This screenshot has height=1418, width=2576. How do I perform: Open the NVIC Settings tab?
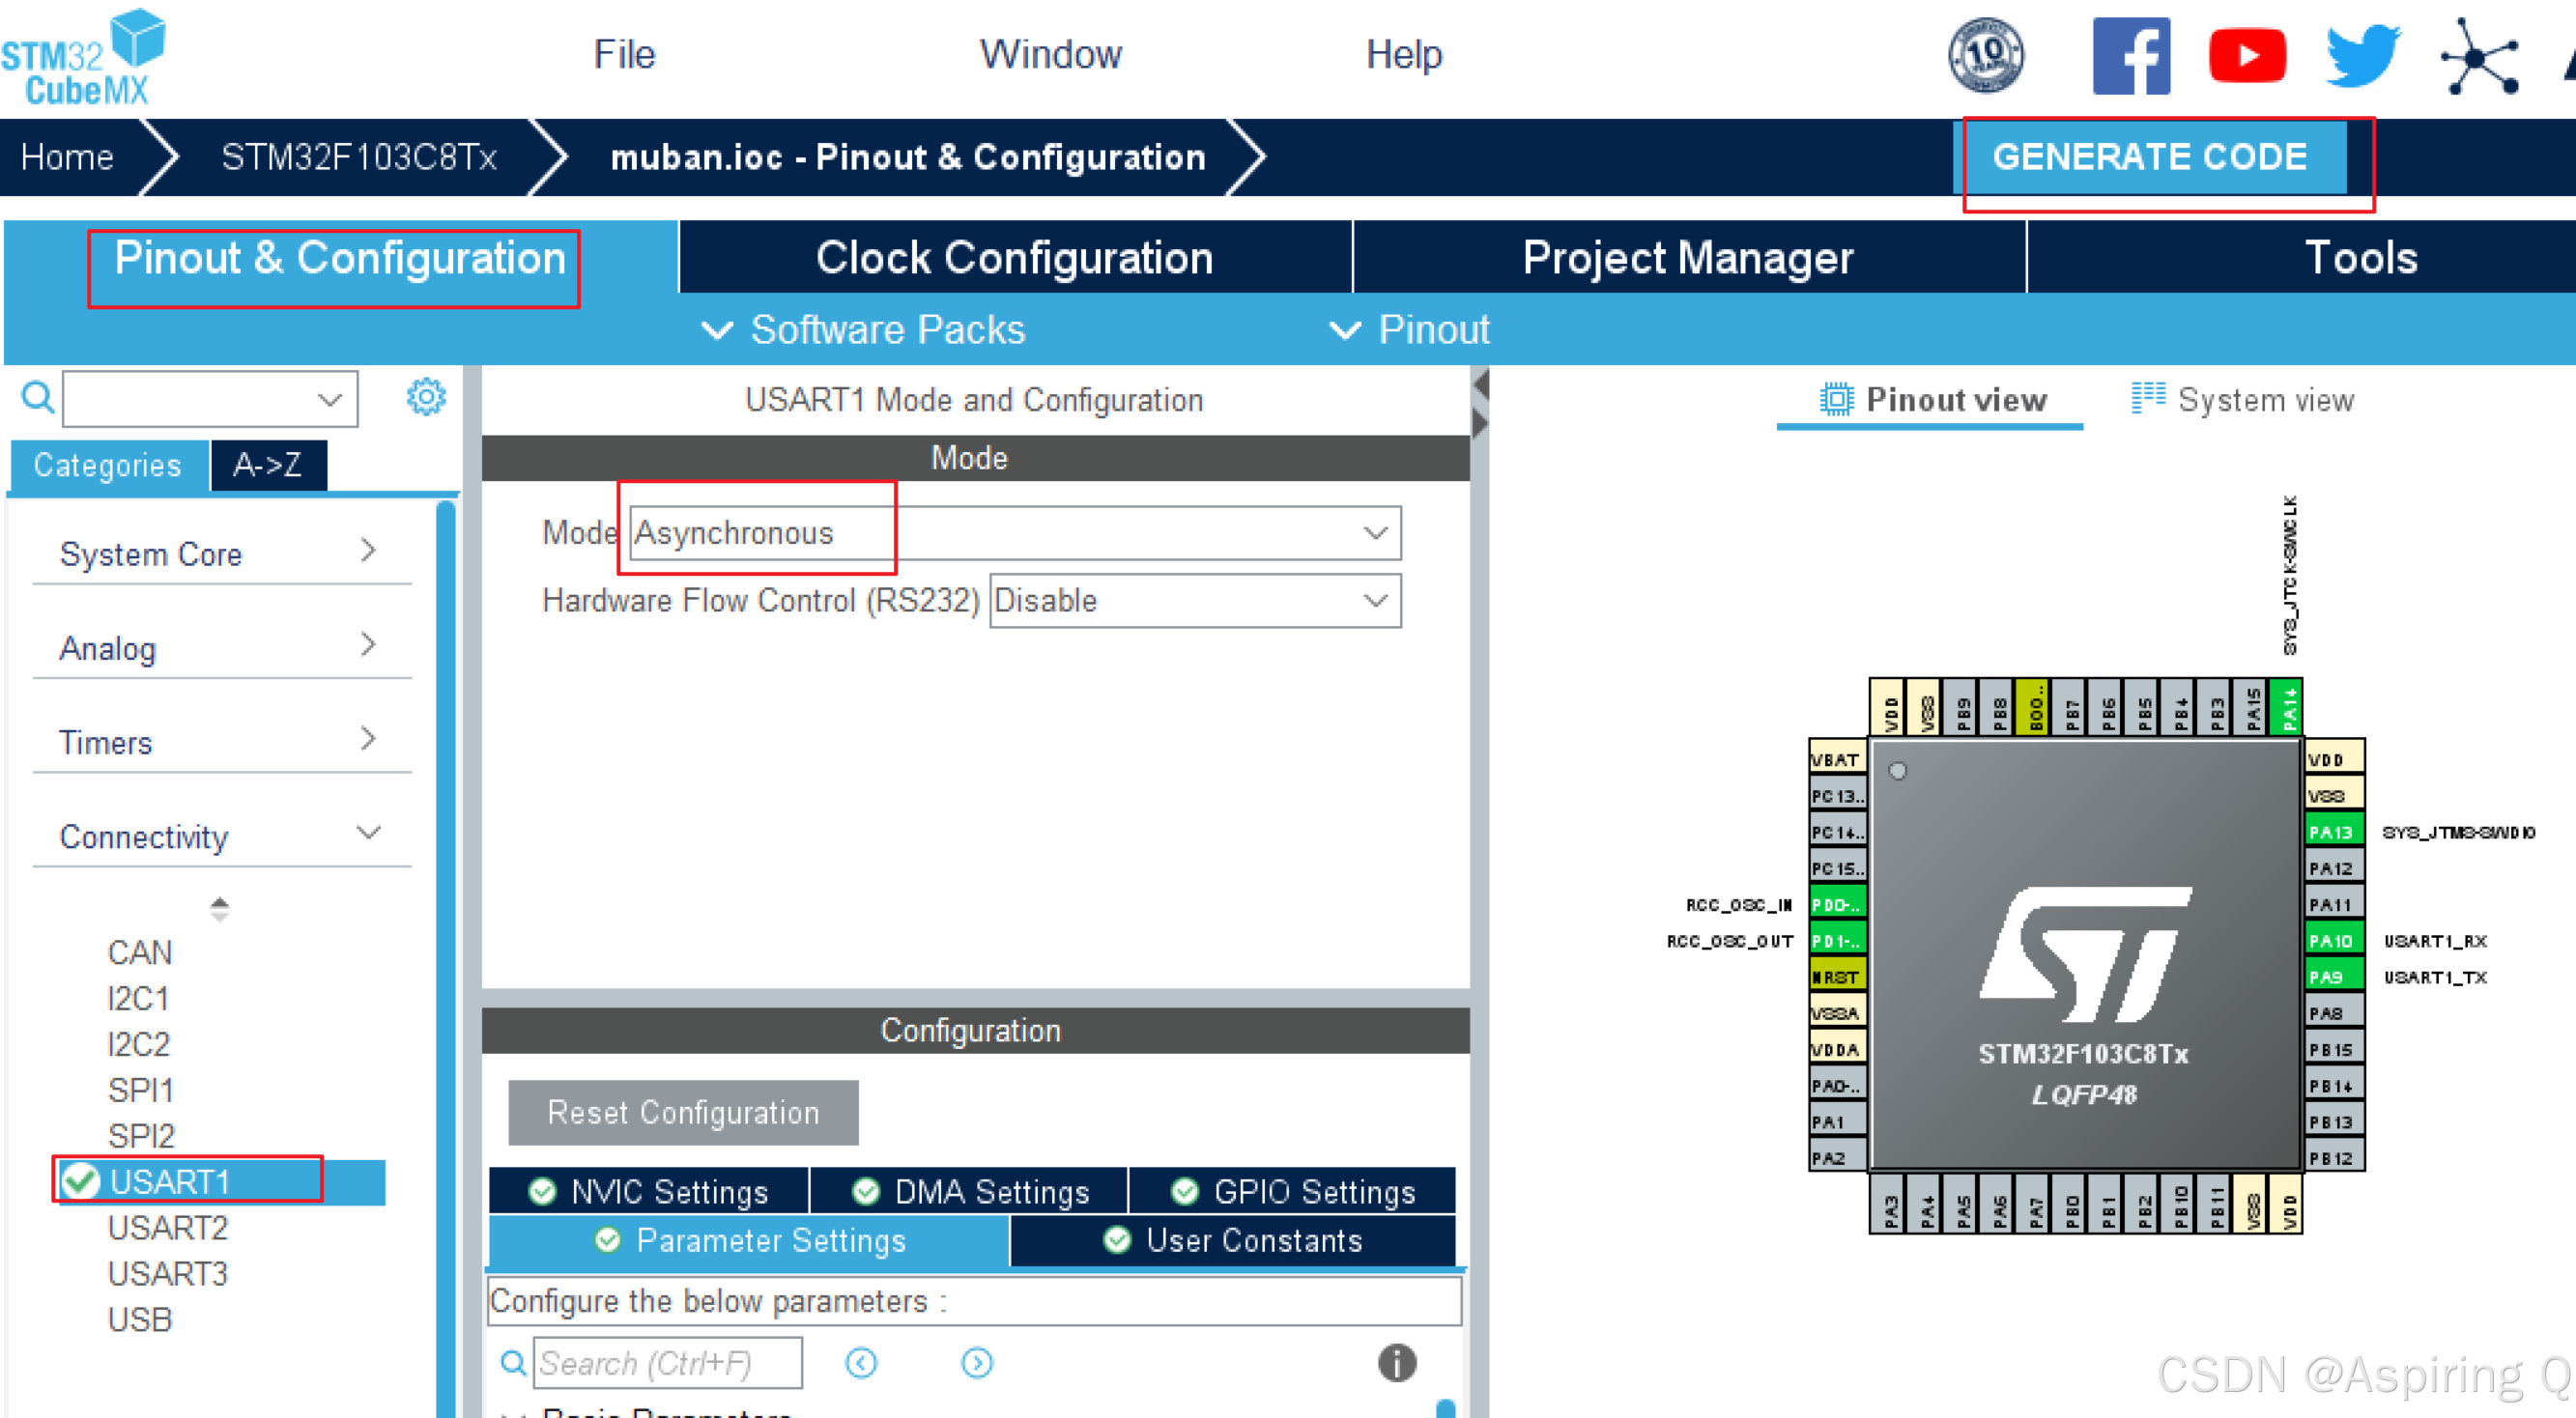pos(650,1191)
